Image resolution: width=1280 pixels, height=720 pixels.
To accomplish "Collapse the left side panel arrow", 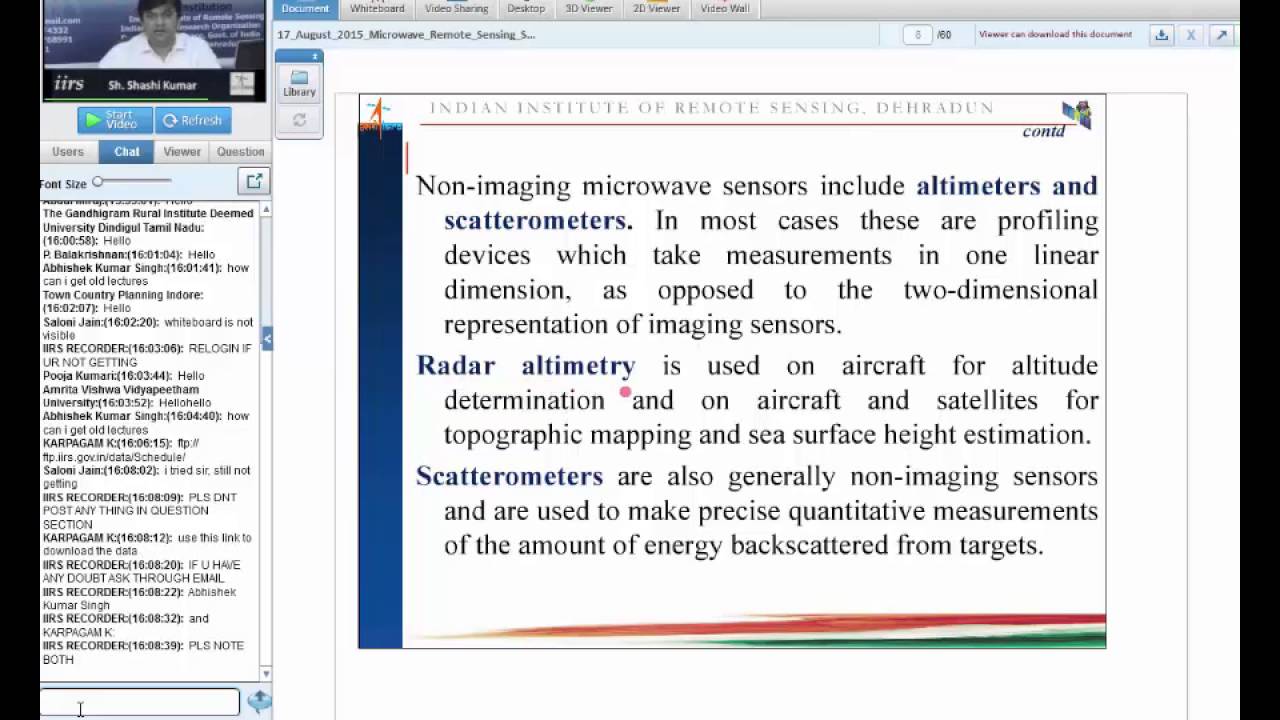I will tap(267, 340).
